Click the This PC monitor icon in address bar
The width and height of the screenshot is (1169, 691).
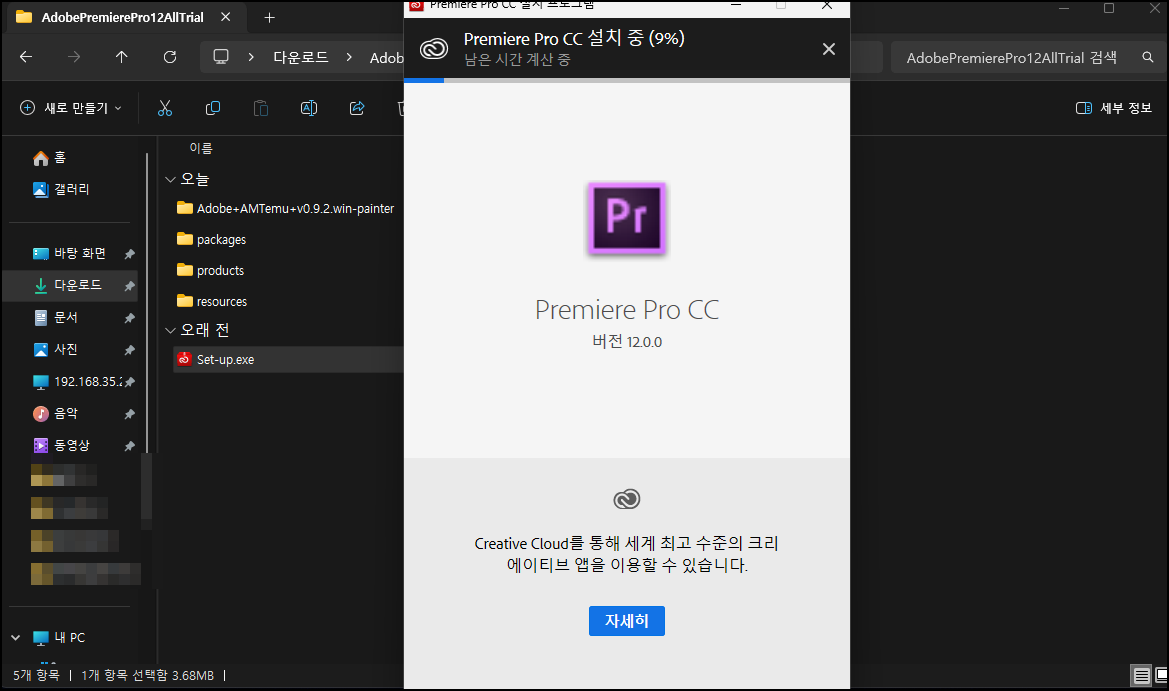[x=221, y=57]
